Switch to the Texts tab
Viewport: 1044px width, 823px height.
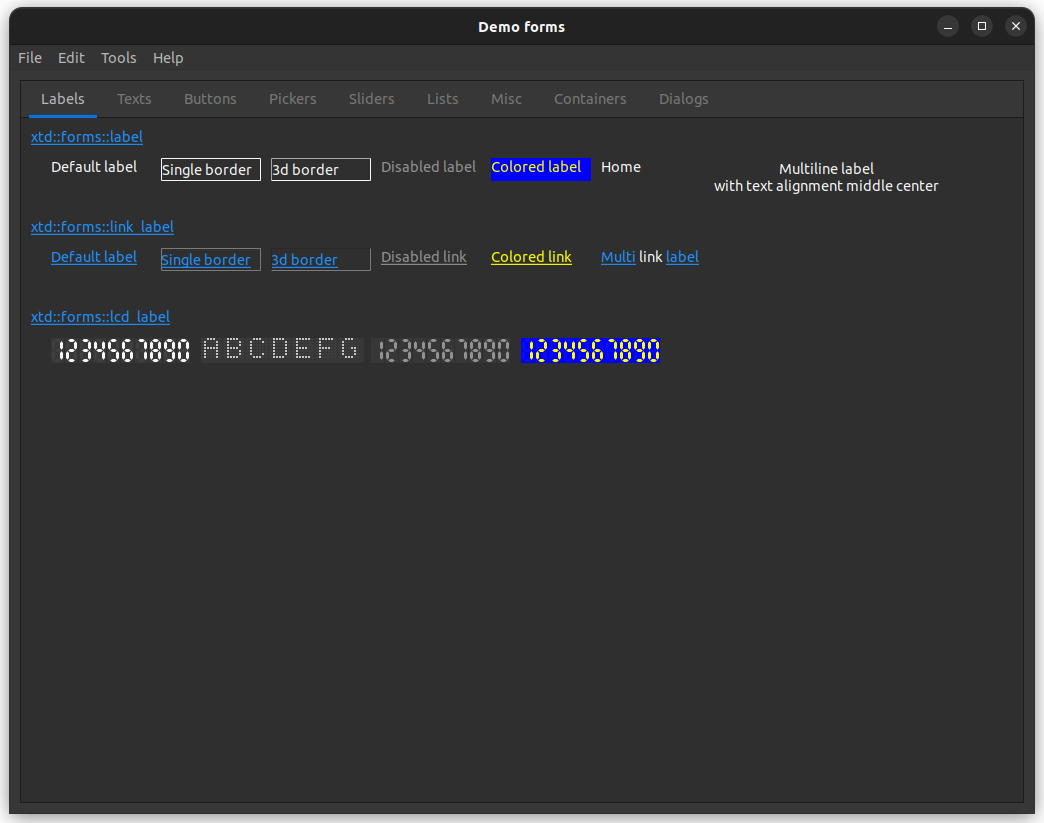point(134,99)
